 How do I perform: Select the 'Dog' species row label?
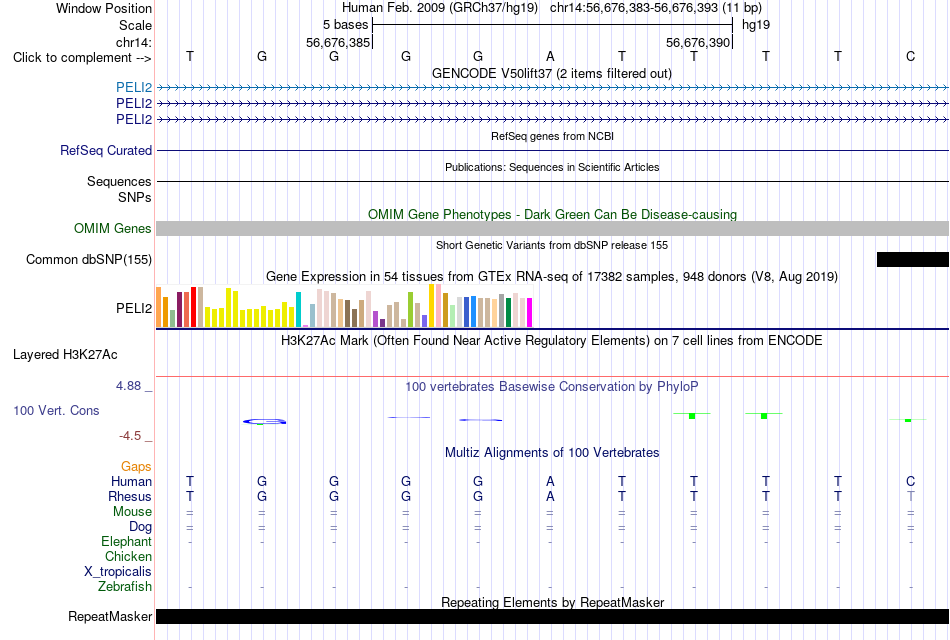click(140, 527)
